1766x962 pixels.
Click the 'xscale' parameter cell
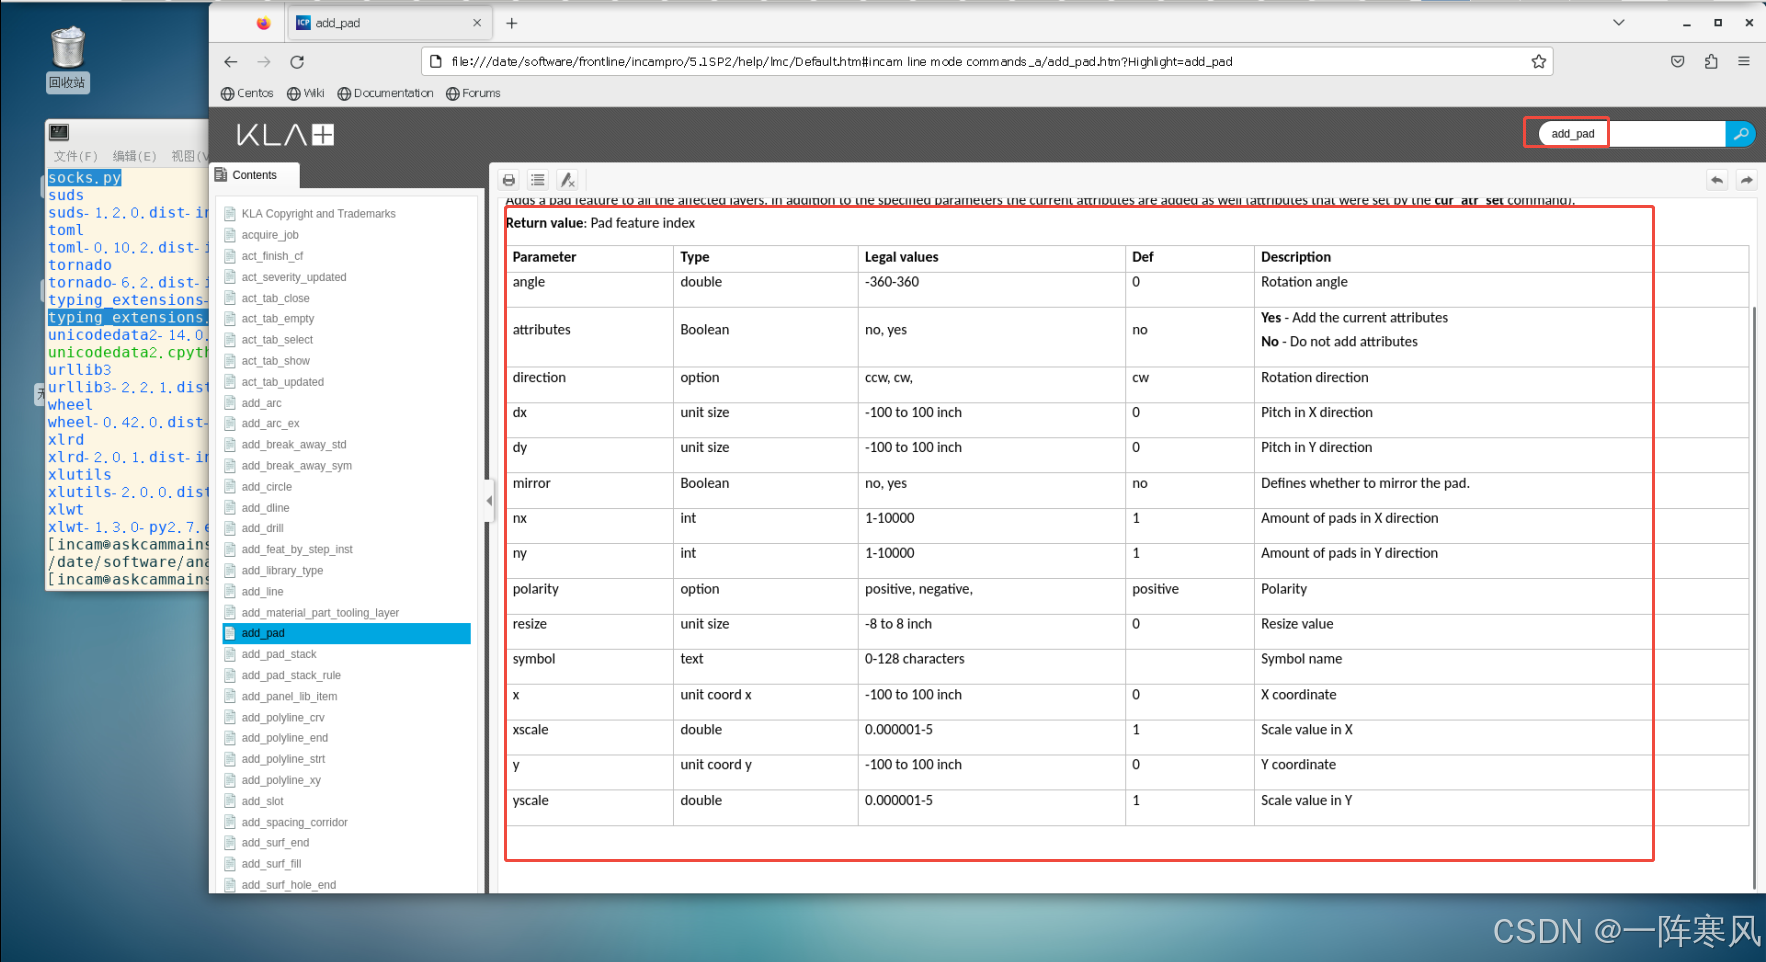point(590,737)
